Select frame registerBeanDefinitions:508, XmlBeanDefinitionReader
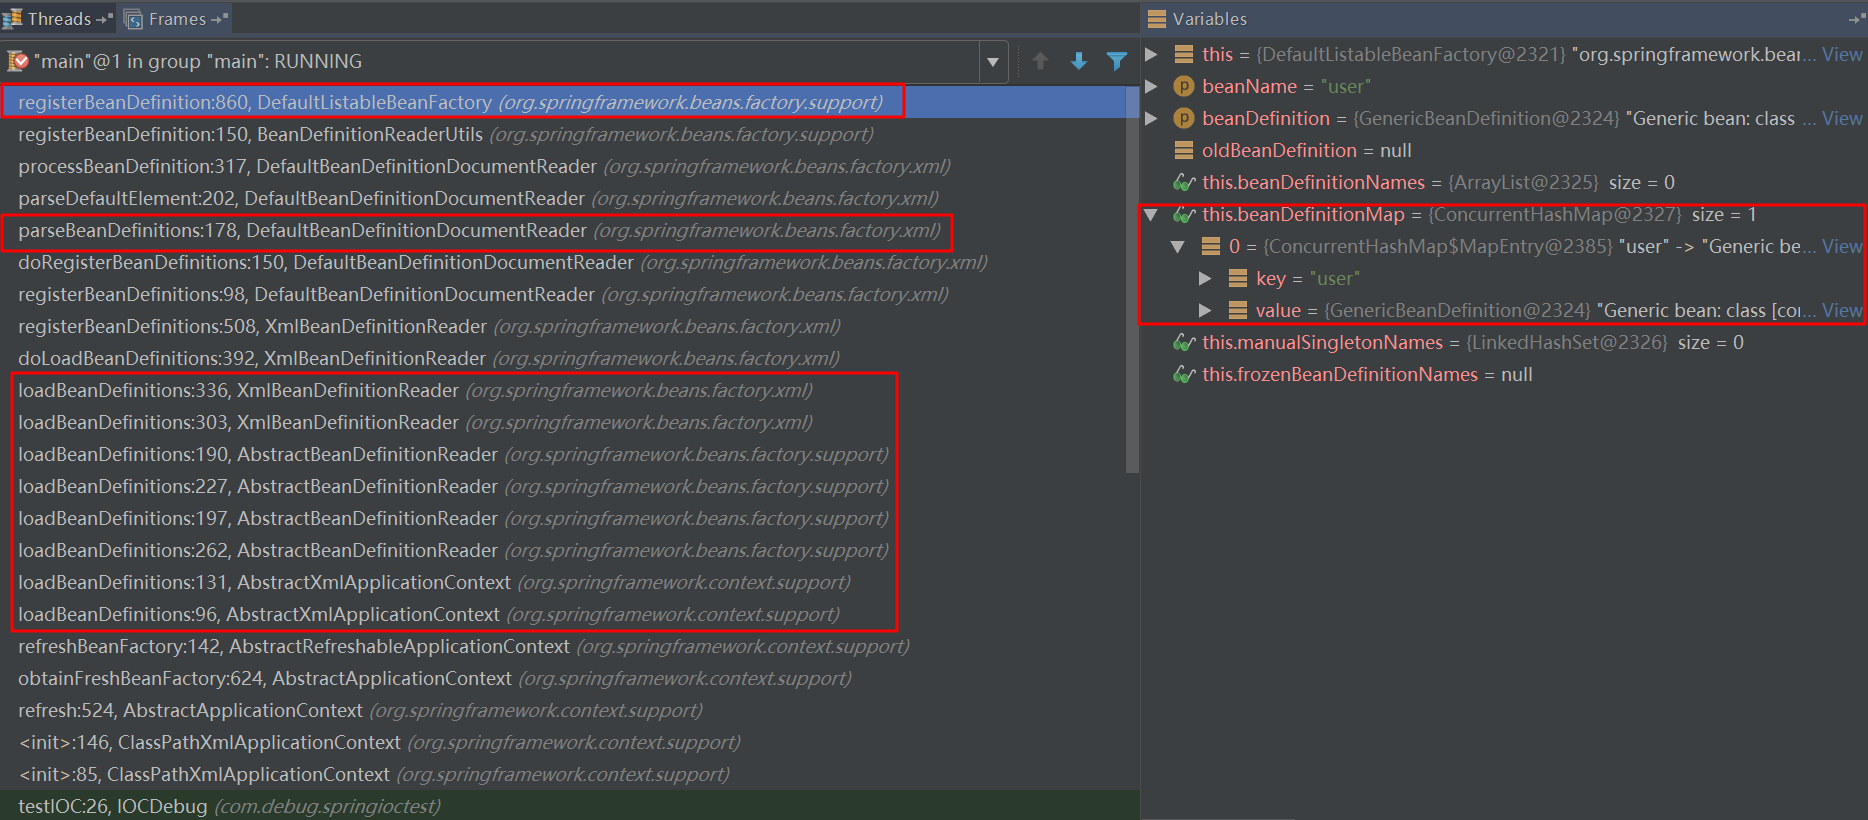 click(564, 326)
